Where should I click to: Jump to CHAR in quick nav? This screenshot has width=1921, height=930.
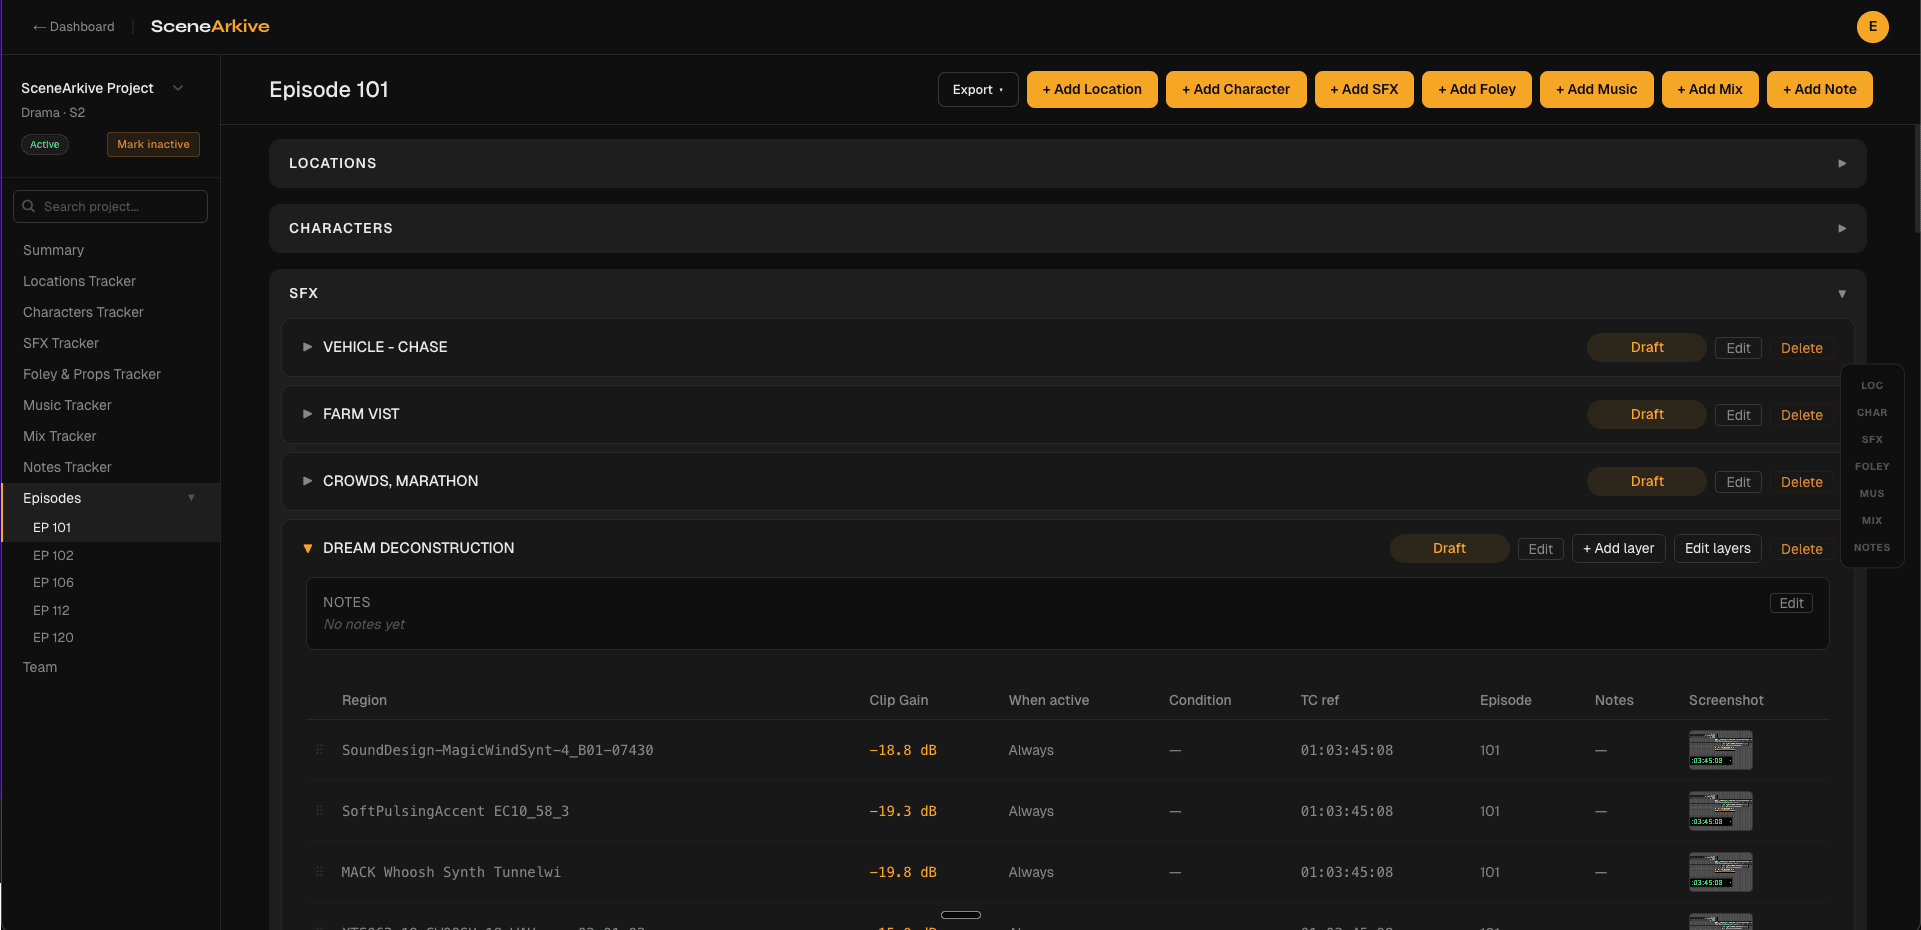coord(1872,412)
